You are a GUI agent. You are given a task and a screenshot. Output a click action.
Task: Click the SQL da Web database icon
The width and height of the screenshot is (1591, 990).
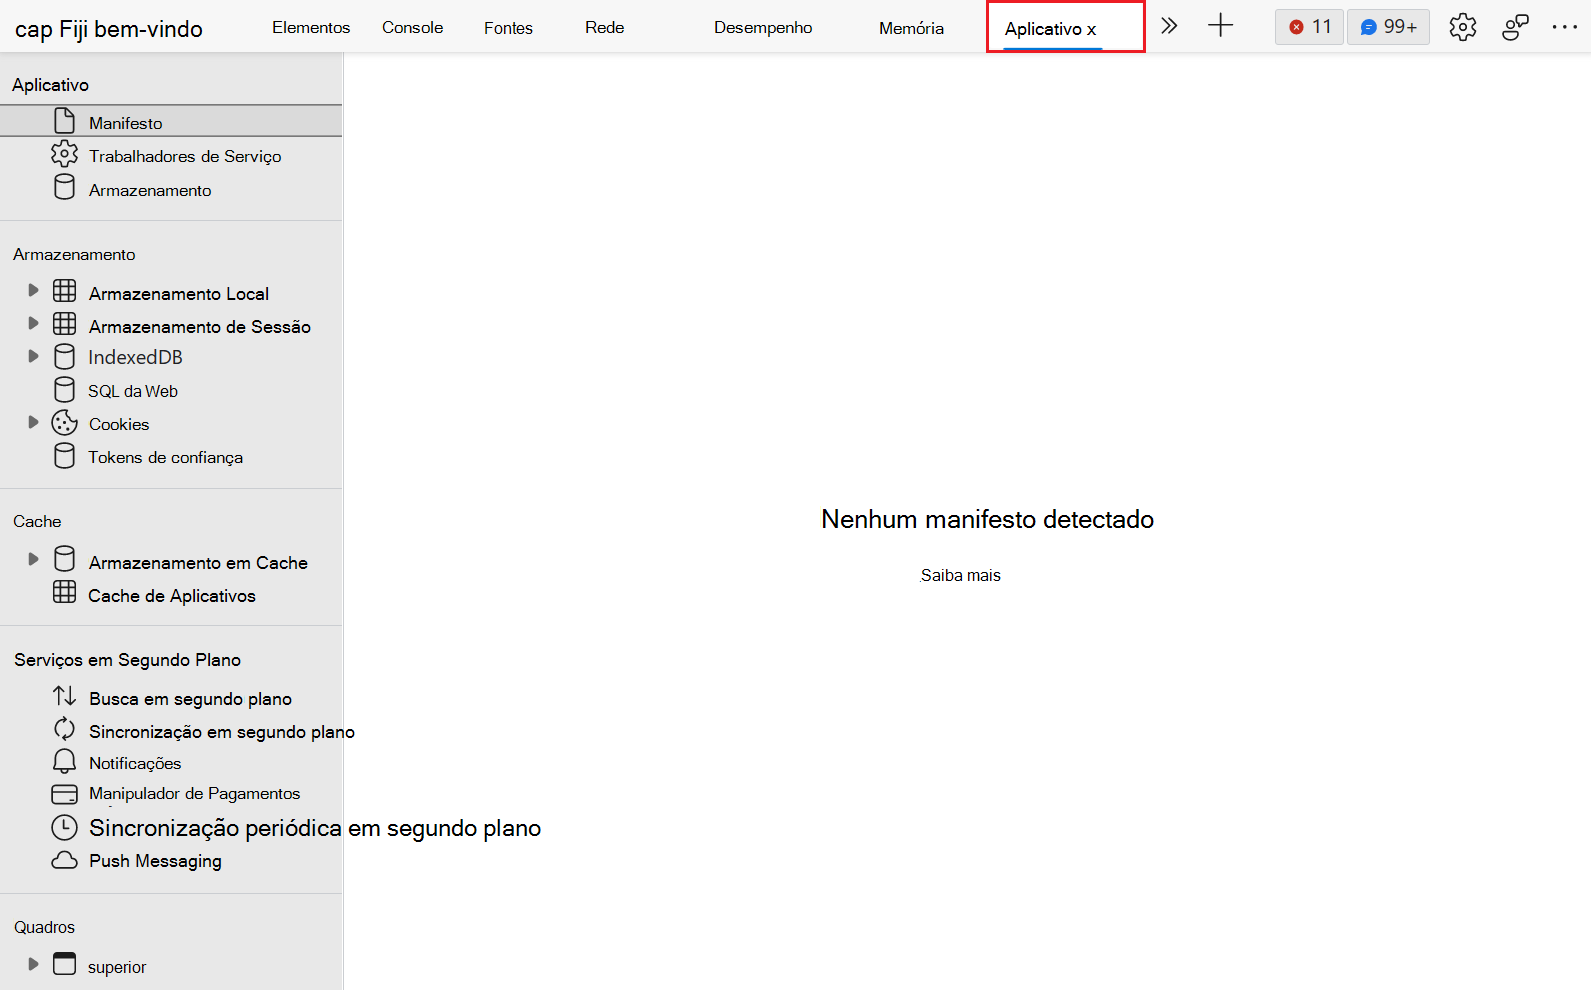pos(64,389)
